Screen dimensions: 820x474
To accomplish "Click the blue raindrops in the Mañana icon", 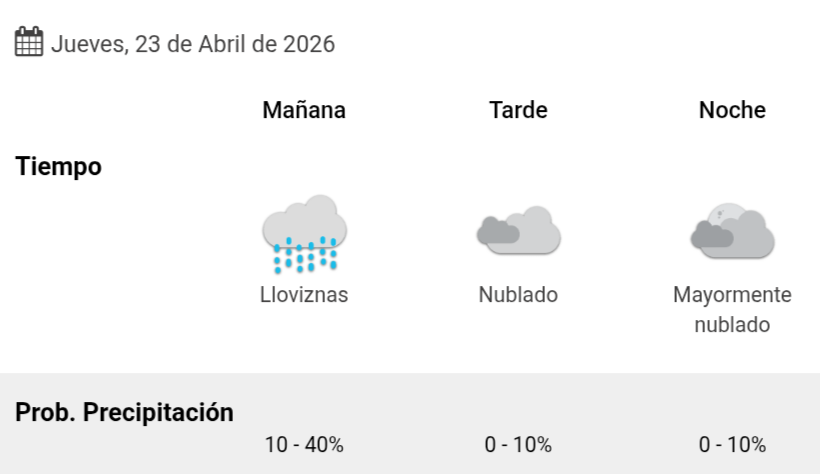I will pyautogui.click(x=305, y=256).
